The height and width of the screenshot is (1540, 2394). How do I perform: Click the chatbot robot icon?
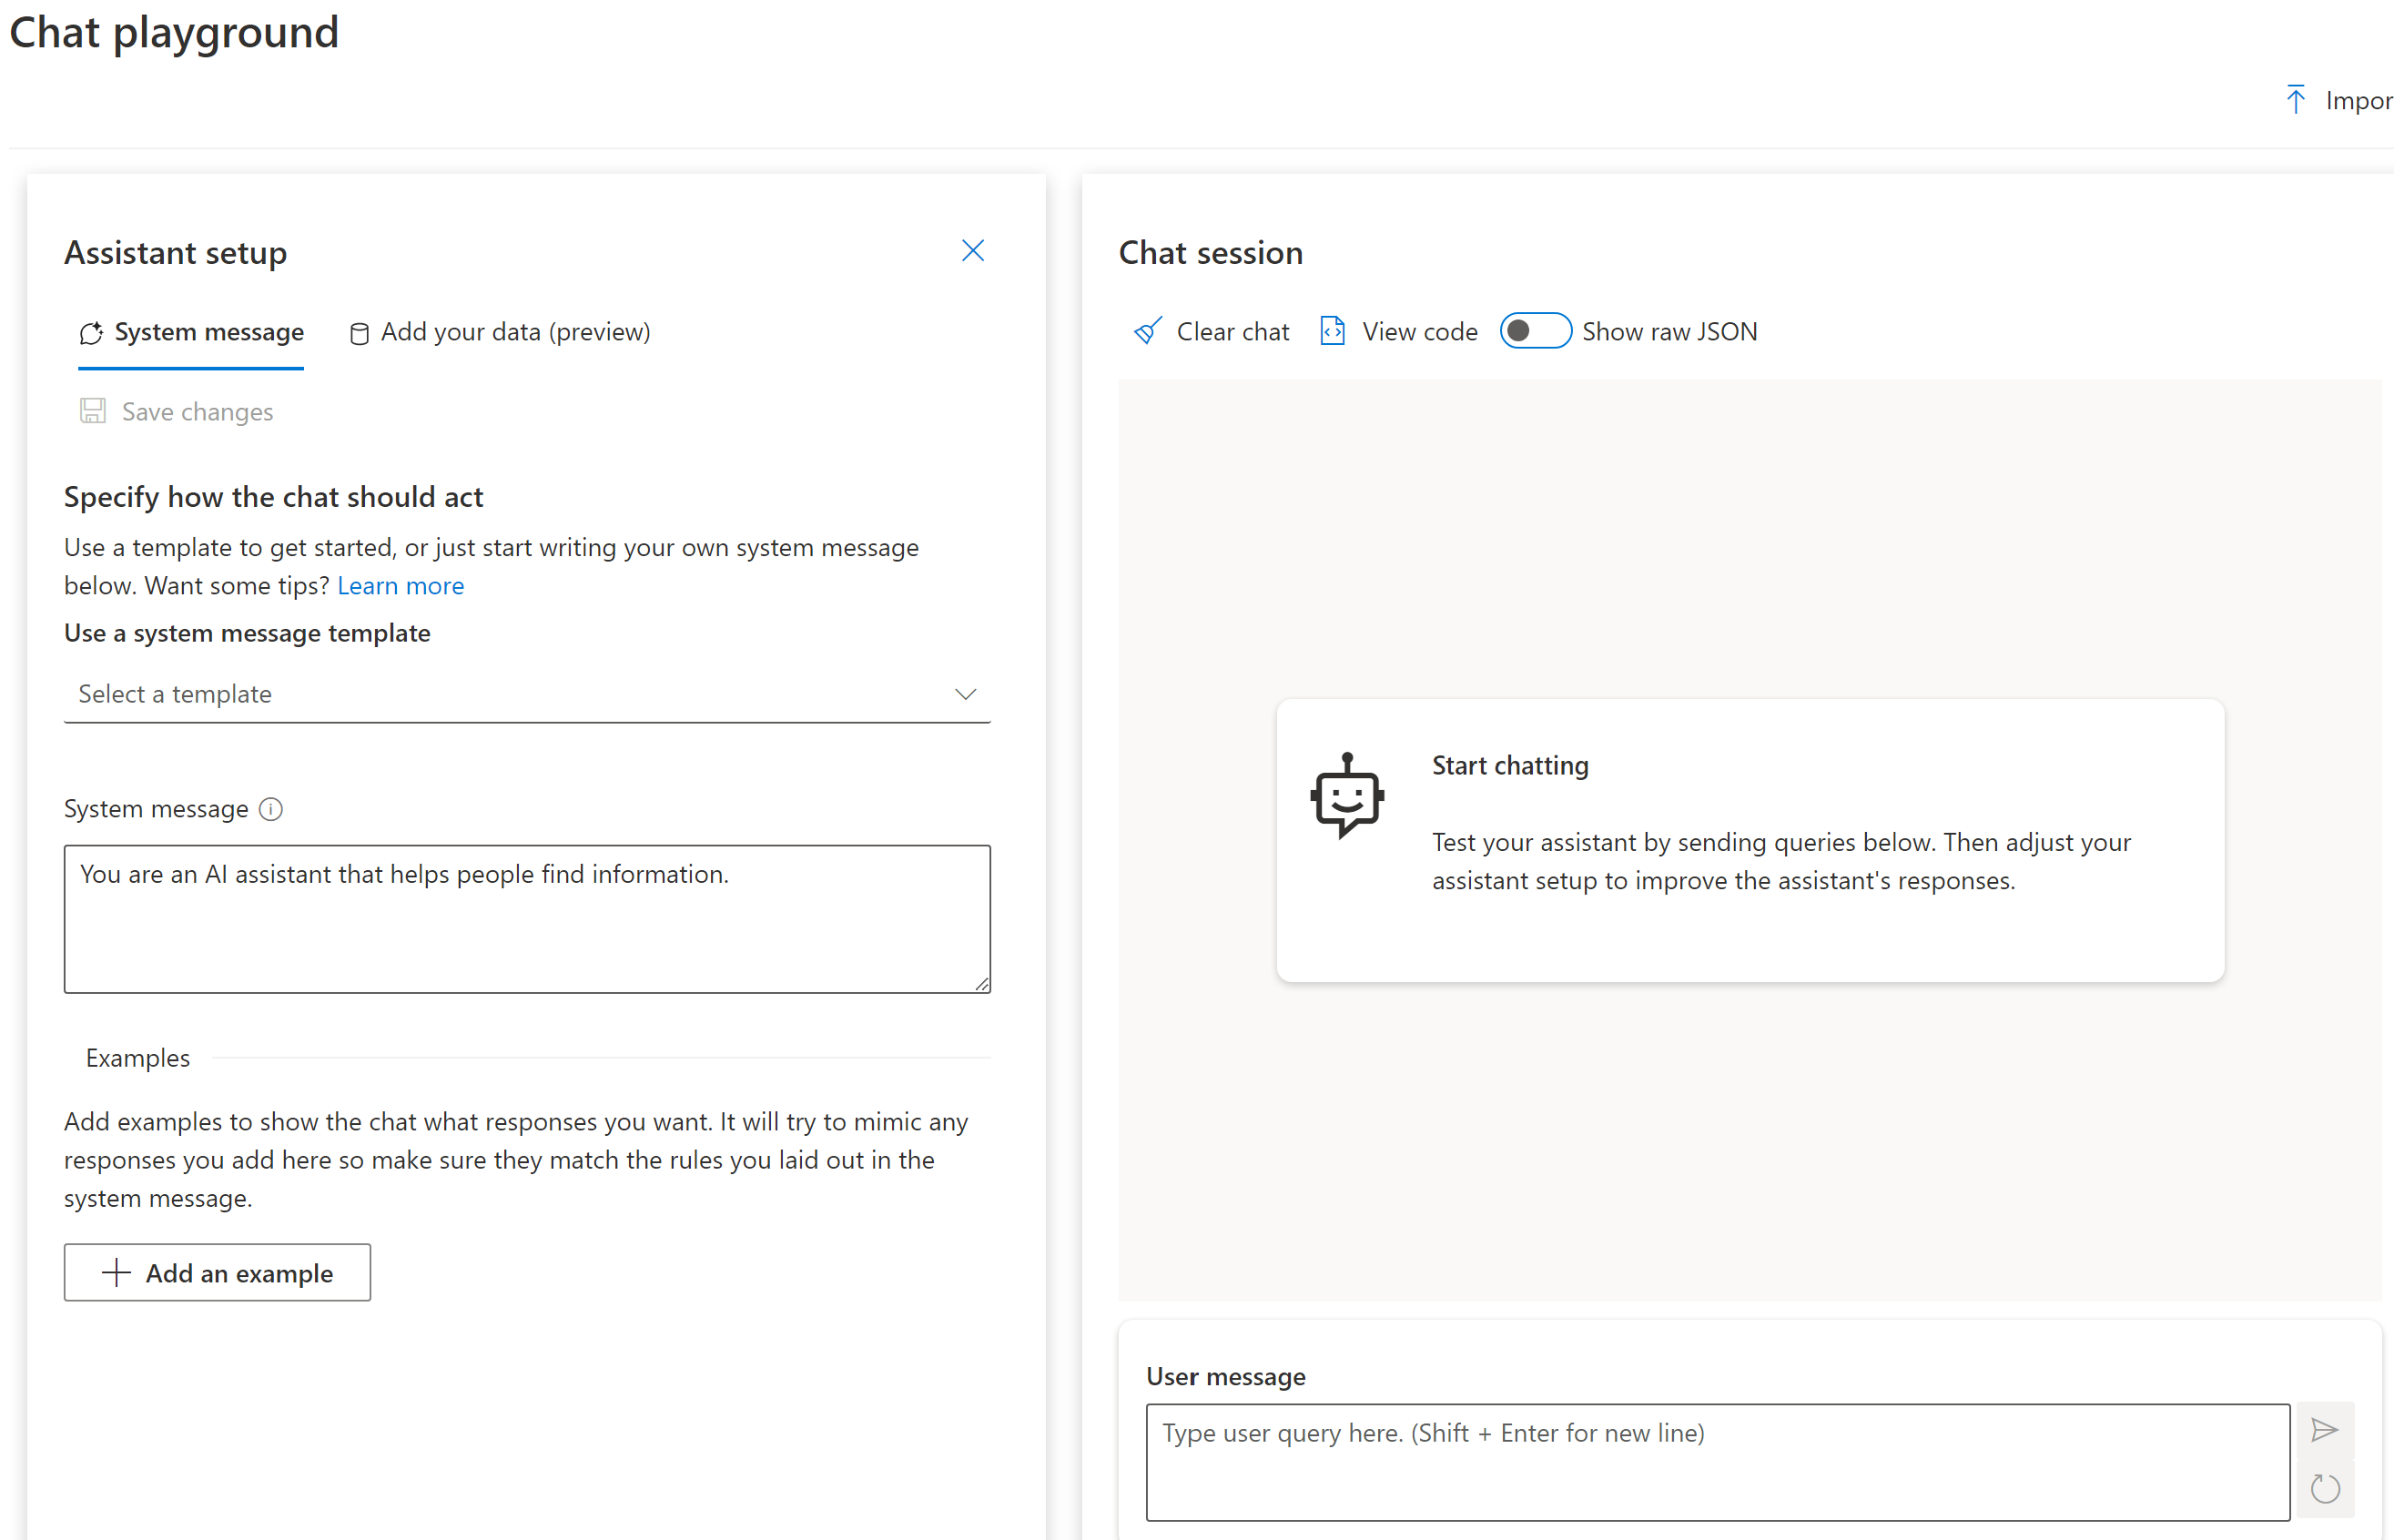click(1347, 796)
